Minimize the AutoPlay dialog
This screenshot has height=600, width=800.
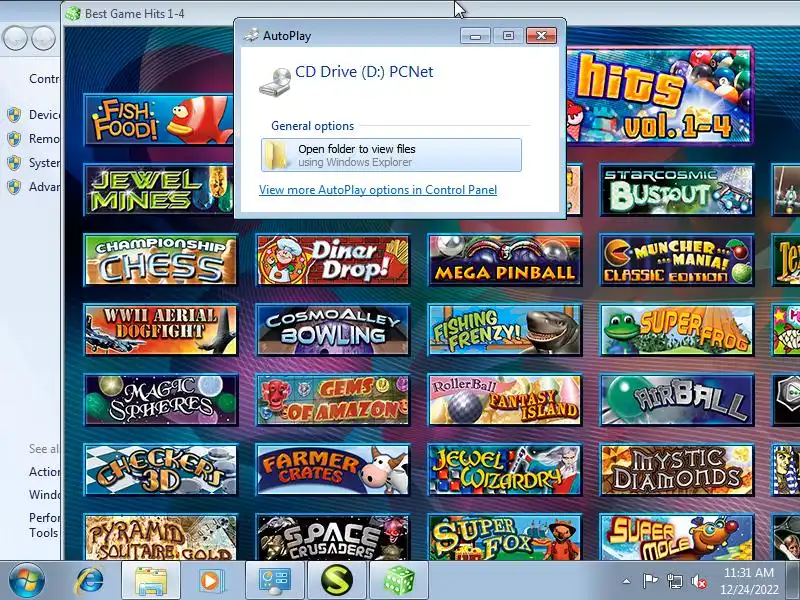(x=475, y=35)
